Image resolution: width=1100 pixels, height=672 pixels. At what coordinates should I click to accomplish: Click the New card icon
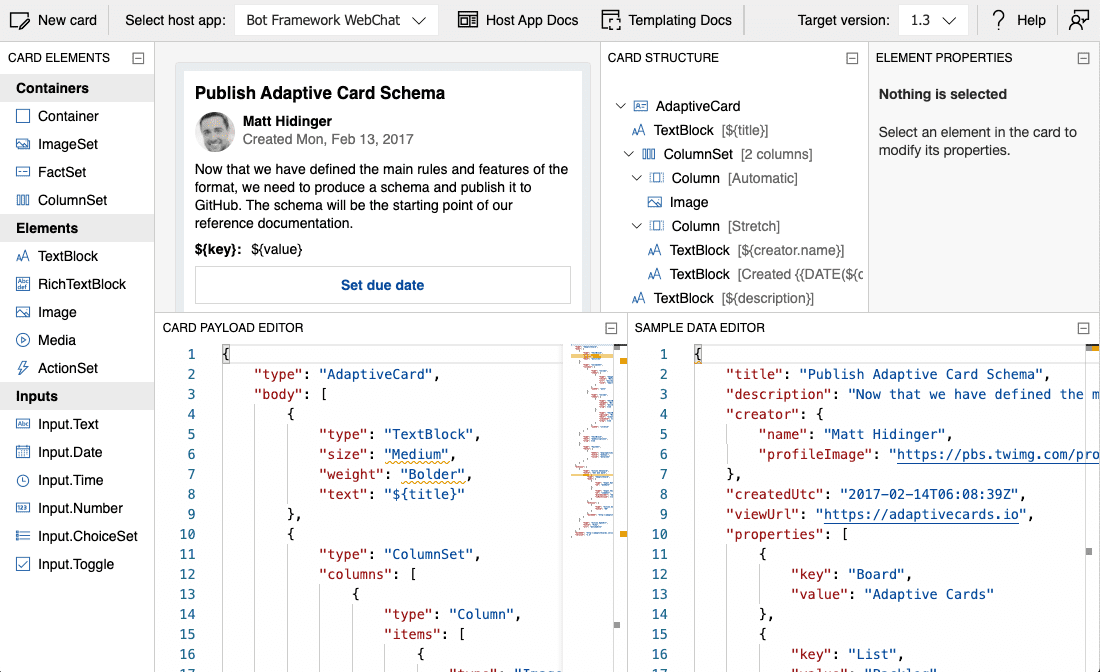[19, 20]
